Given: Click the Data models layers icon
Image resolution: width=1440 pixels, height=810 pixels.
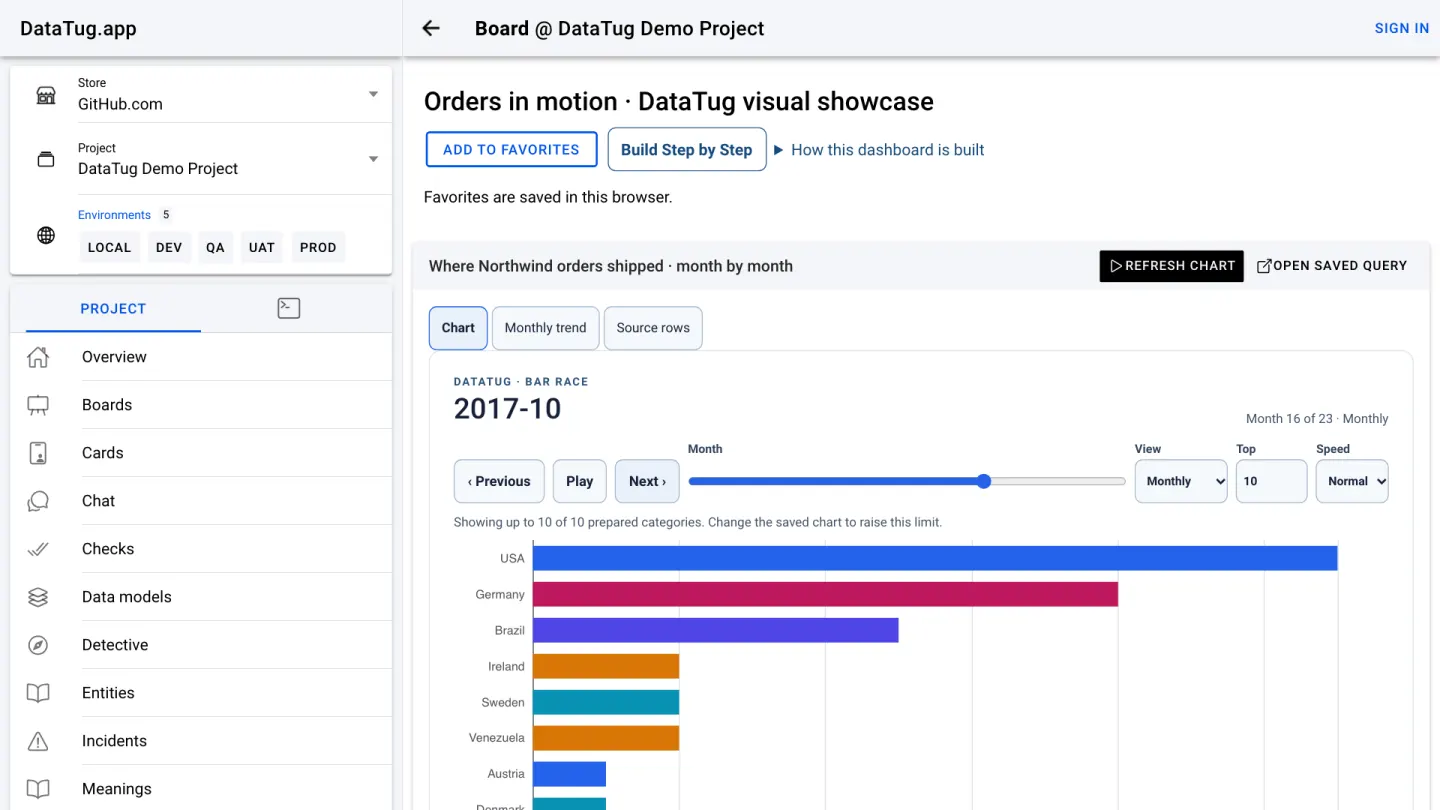Looking at the screenshot, I should [x=38, y=597].
